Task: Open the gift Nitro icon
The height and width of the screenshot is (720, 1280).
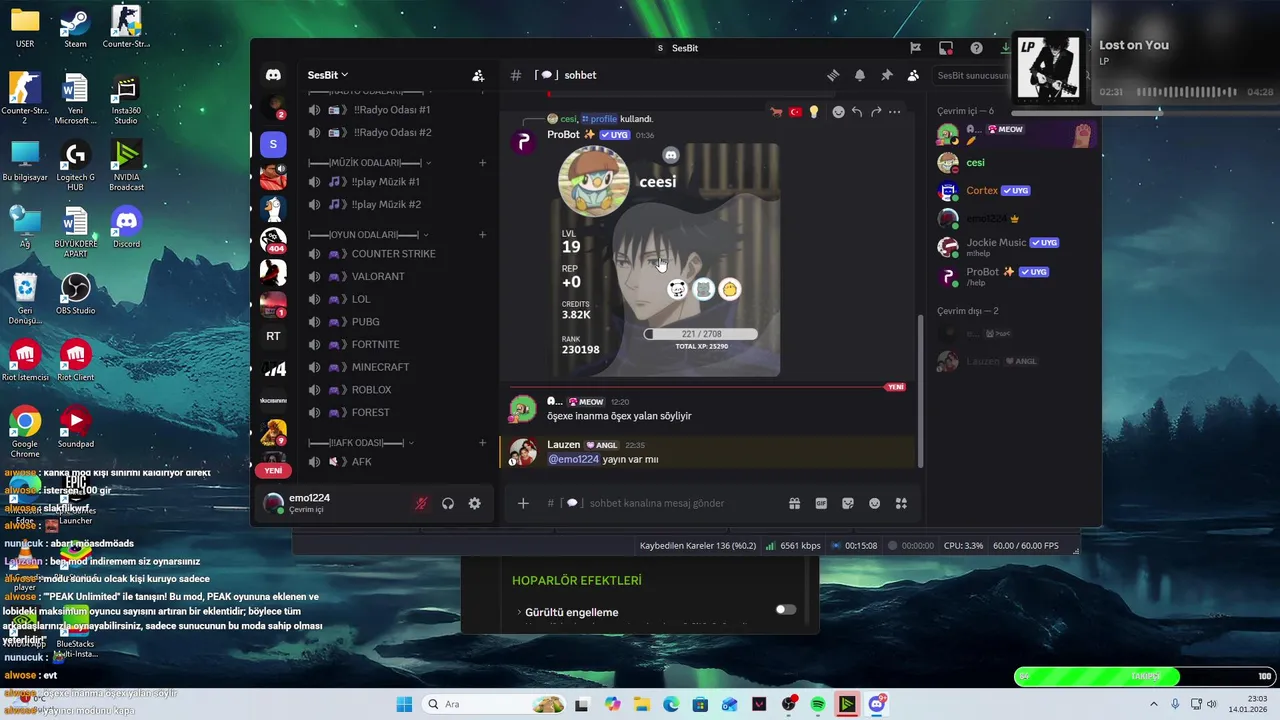Action: (x=794, y=503)
